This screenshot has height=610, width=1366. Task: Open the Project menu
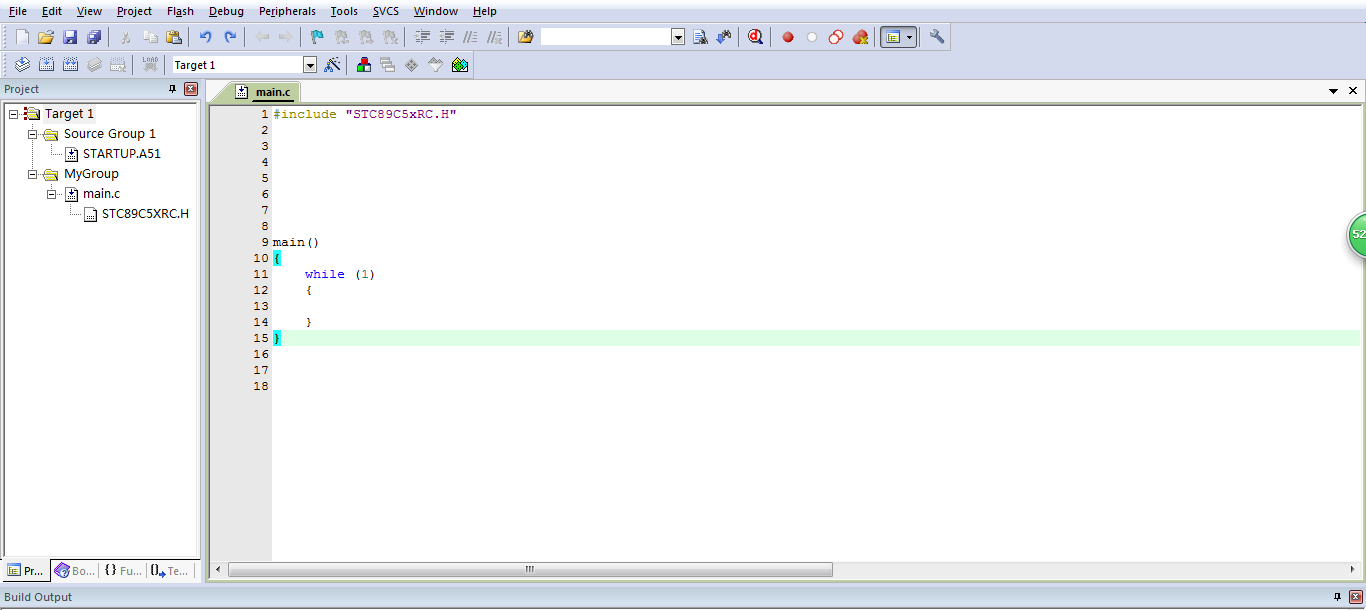click(134, 11)
